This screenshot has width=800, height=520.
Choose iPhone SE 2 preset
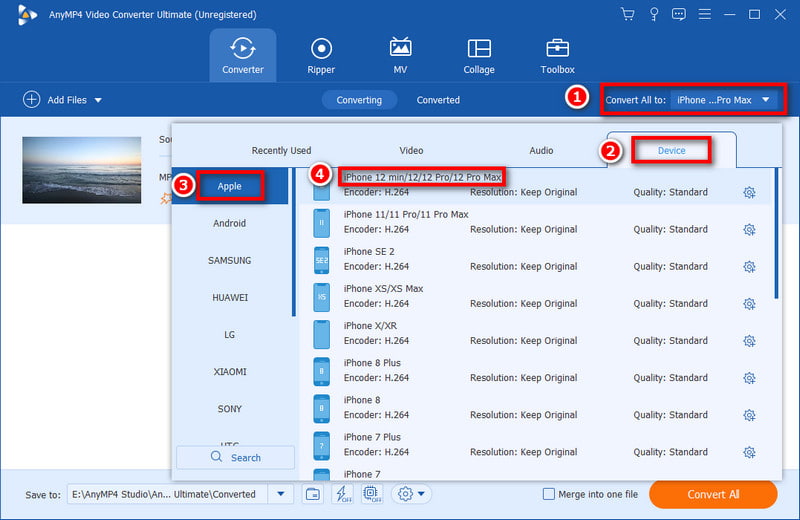click(x=535, y=259)
